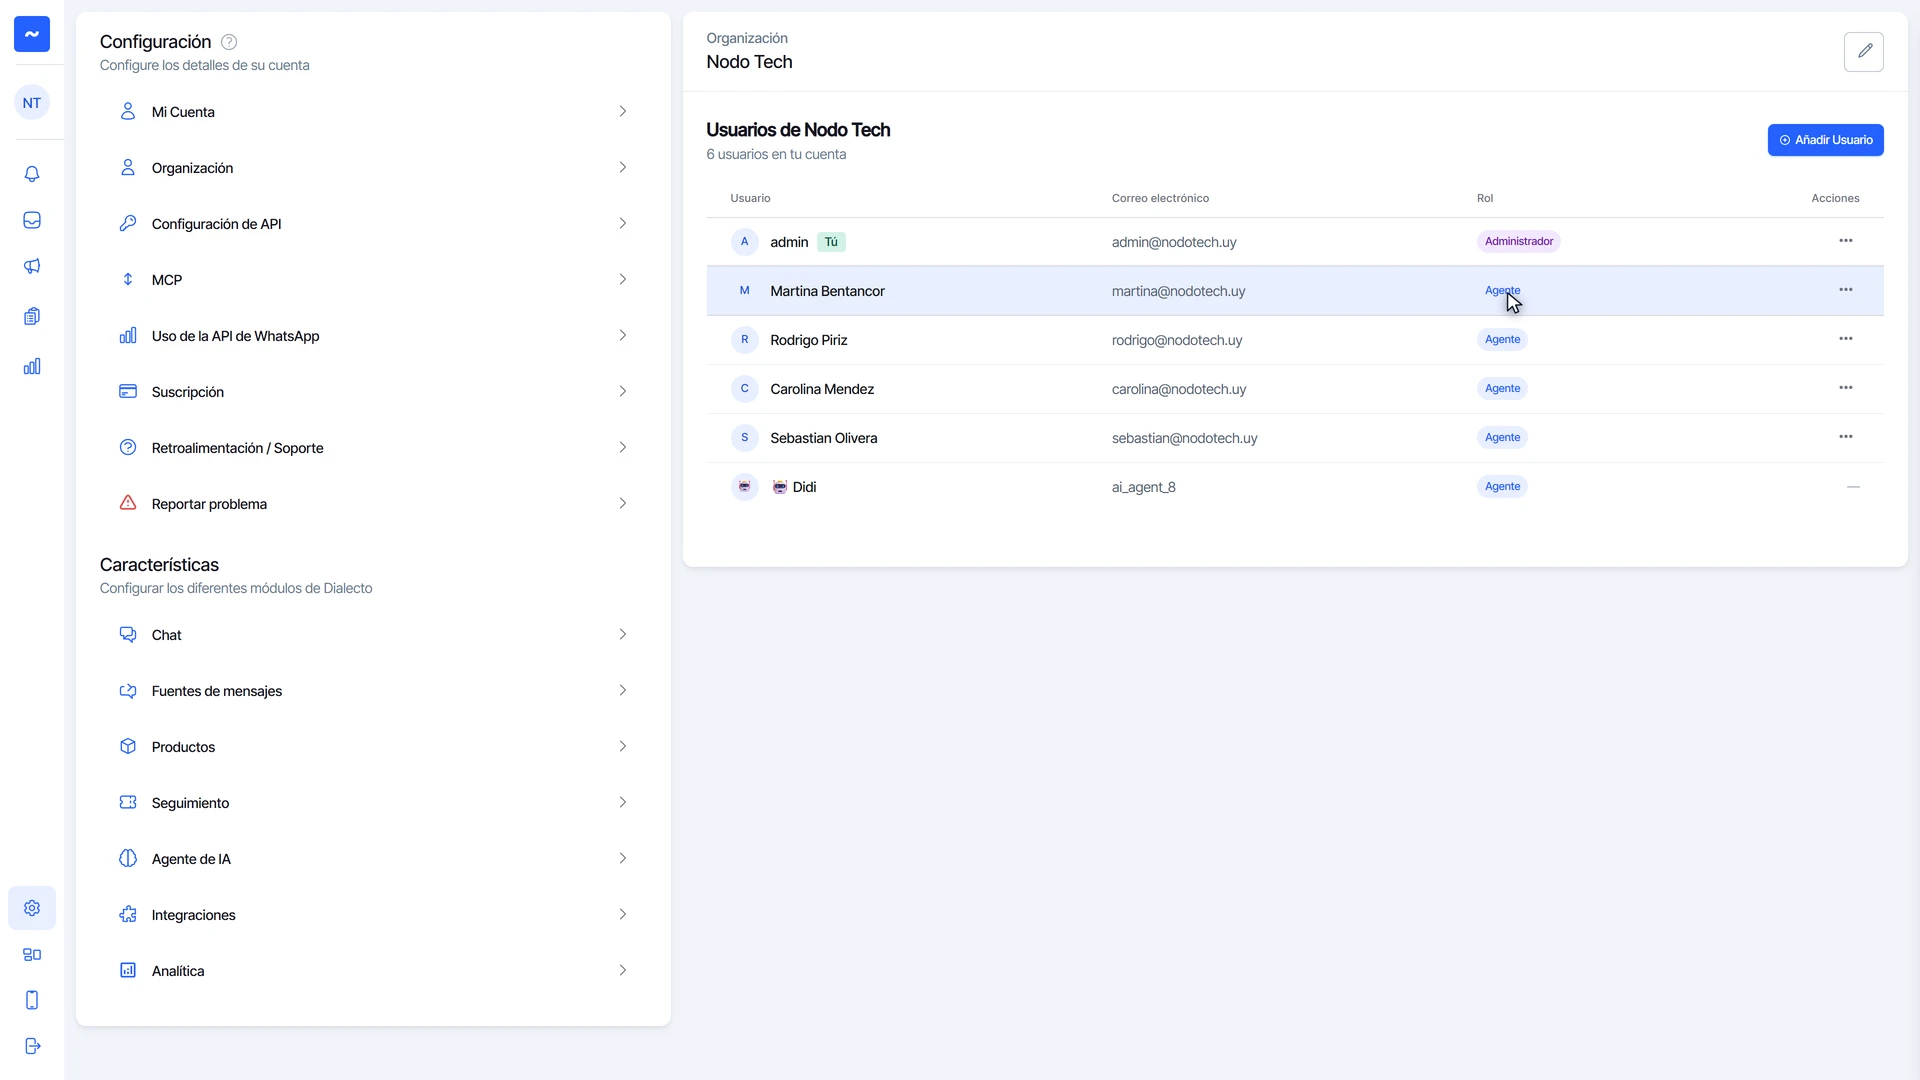The image size is (1920, 1080).
Task: Click the Tú badge beside admin
Action: point(831,242)
